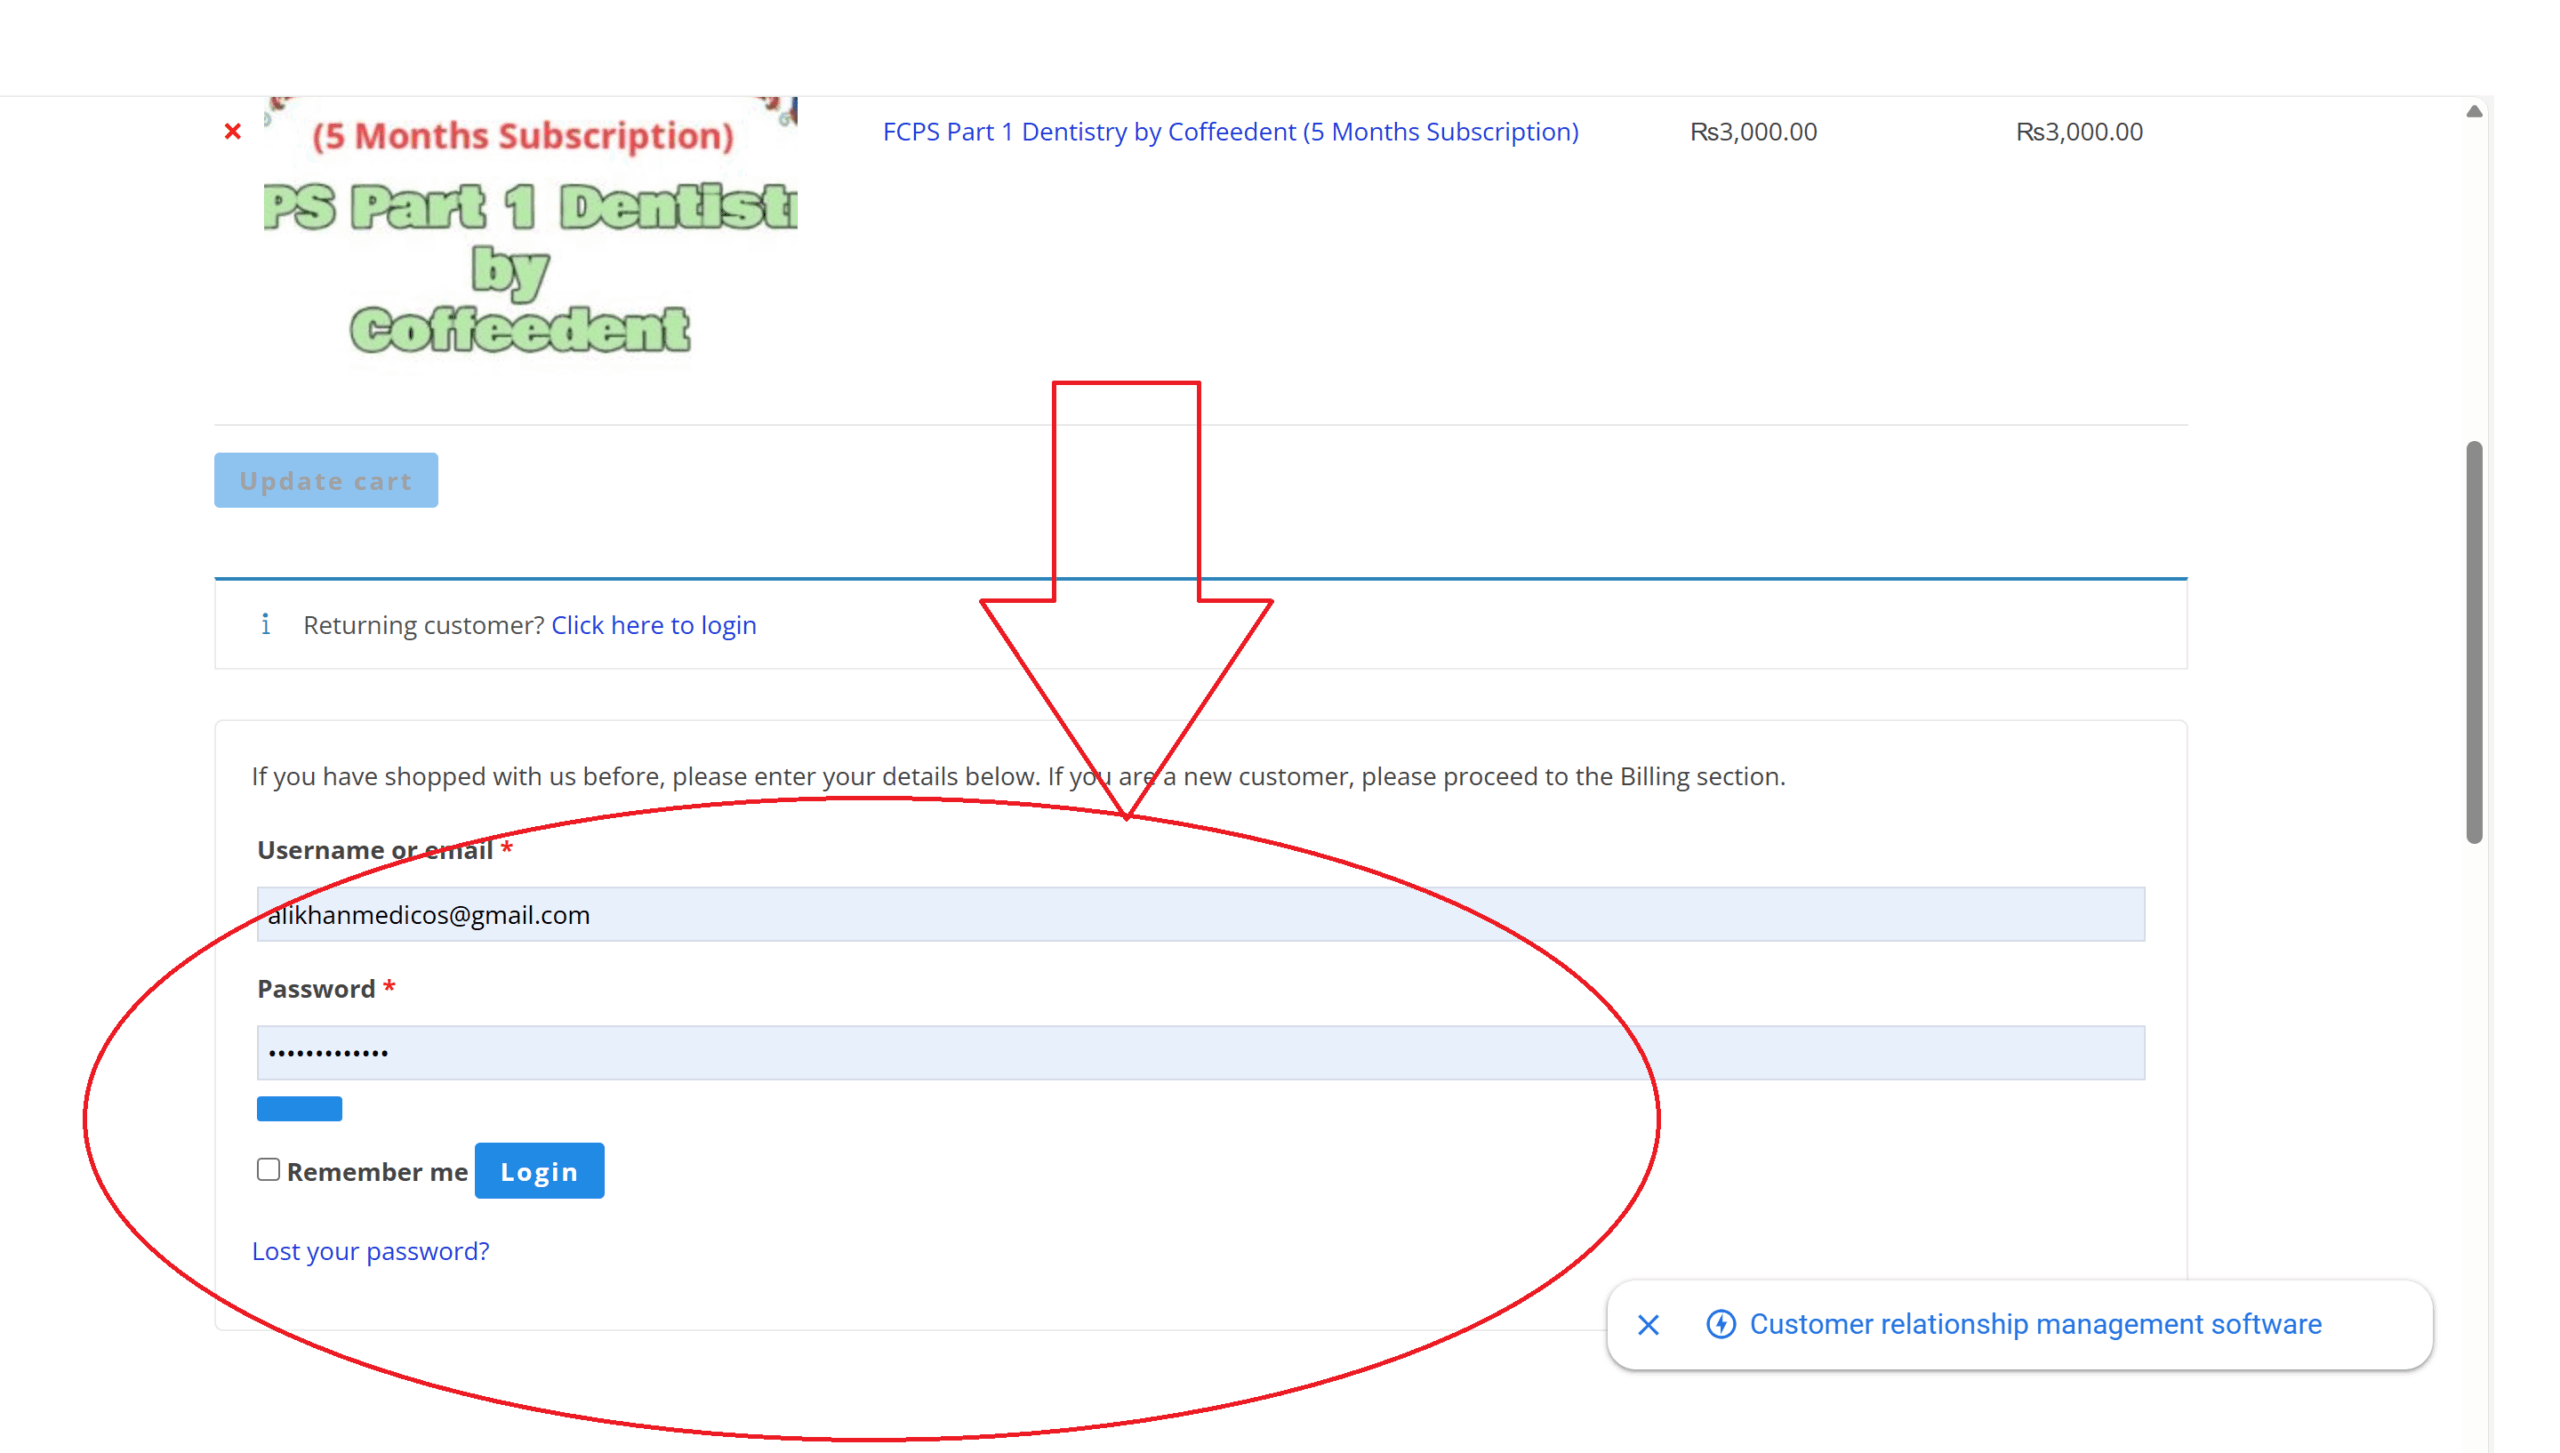Open Customer relationship management software ad link
The image size is (2560, 1453).
pos(2034,1324)
